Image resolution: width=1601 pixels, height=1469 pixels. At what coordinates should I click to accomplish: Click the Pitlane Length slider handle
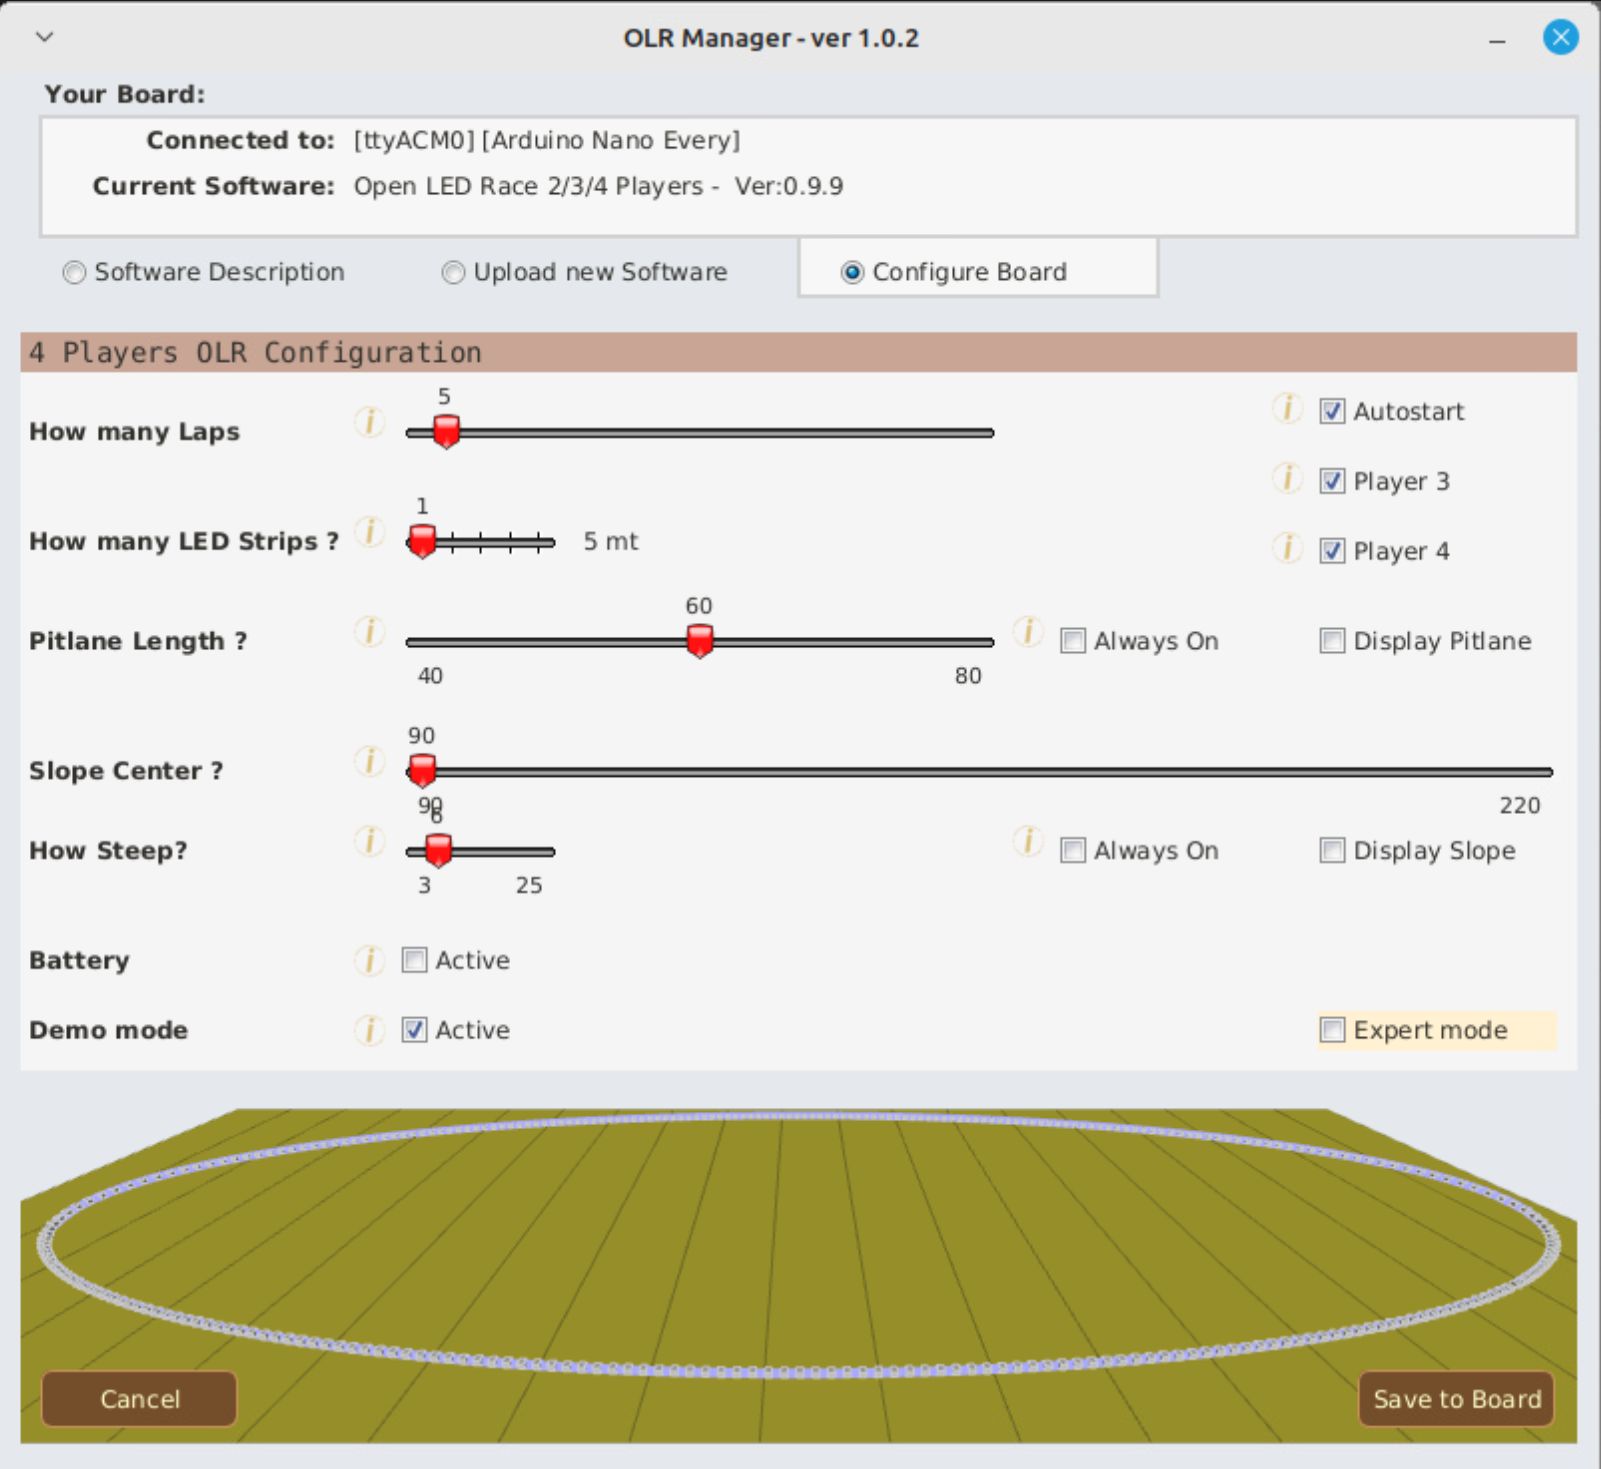700,641
